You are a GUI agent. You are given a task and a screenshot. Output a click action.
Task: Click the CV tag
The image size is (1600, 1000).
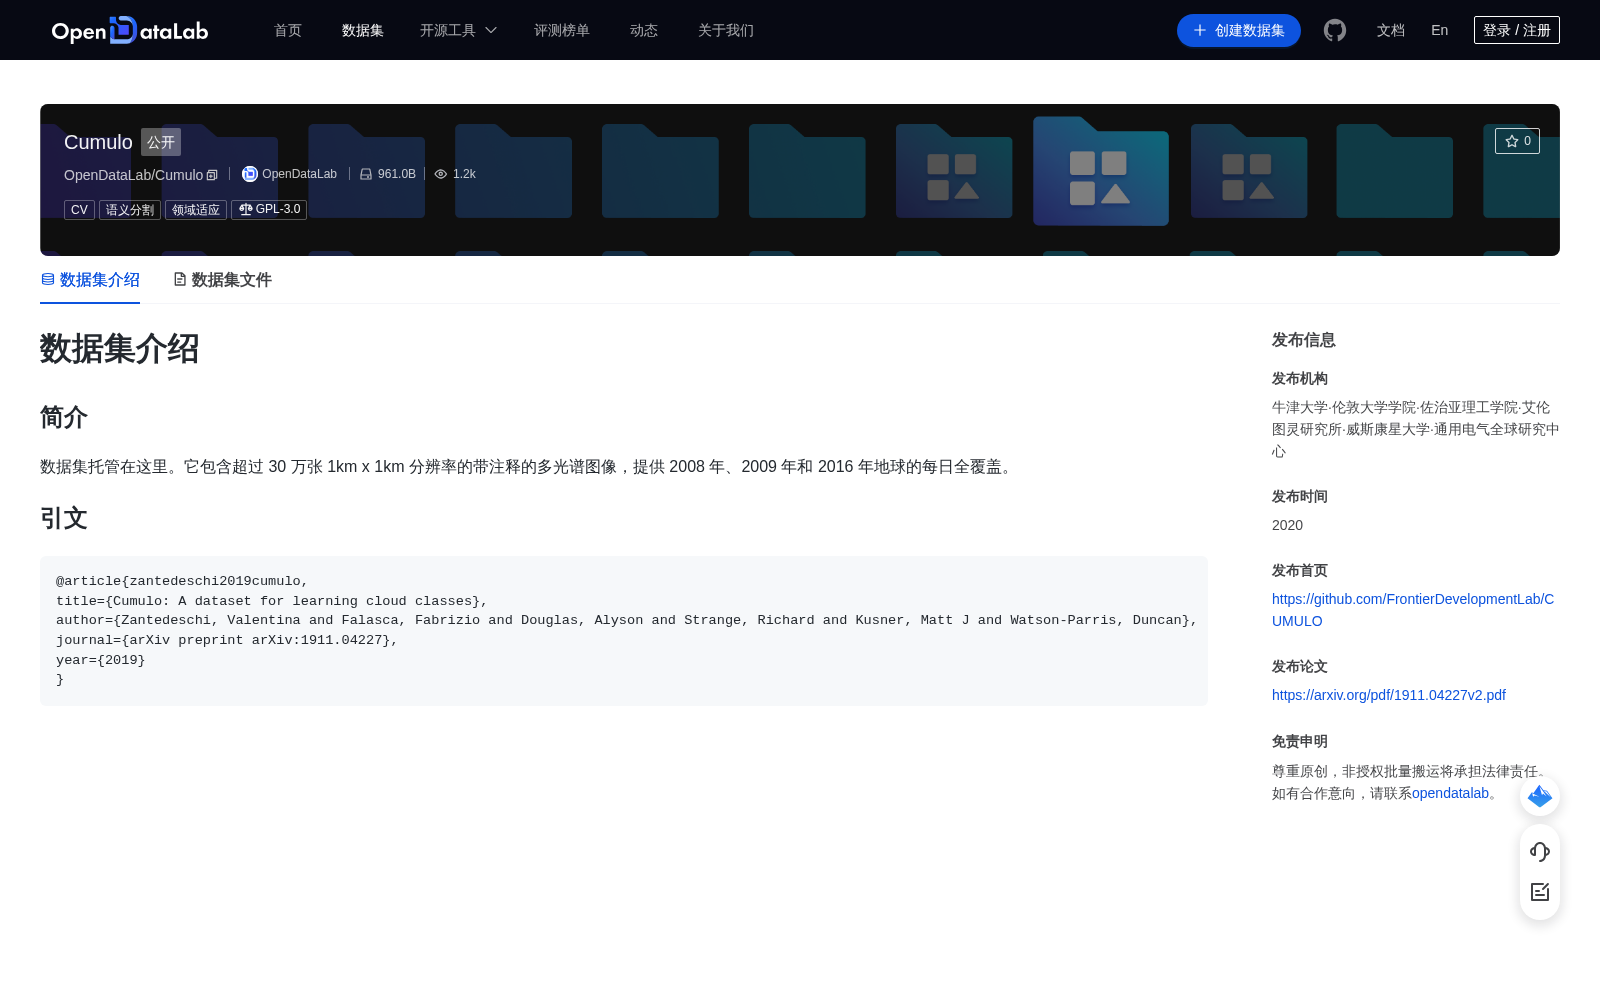[79, 210]
